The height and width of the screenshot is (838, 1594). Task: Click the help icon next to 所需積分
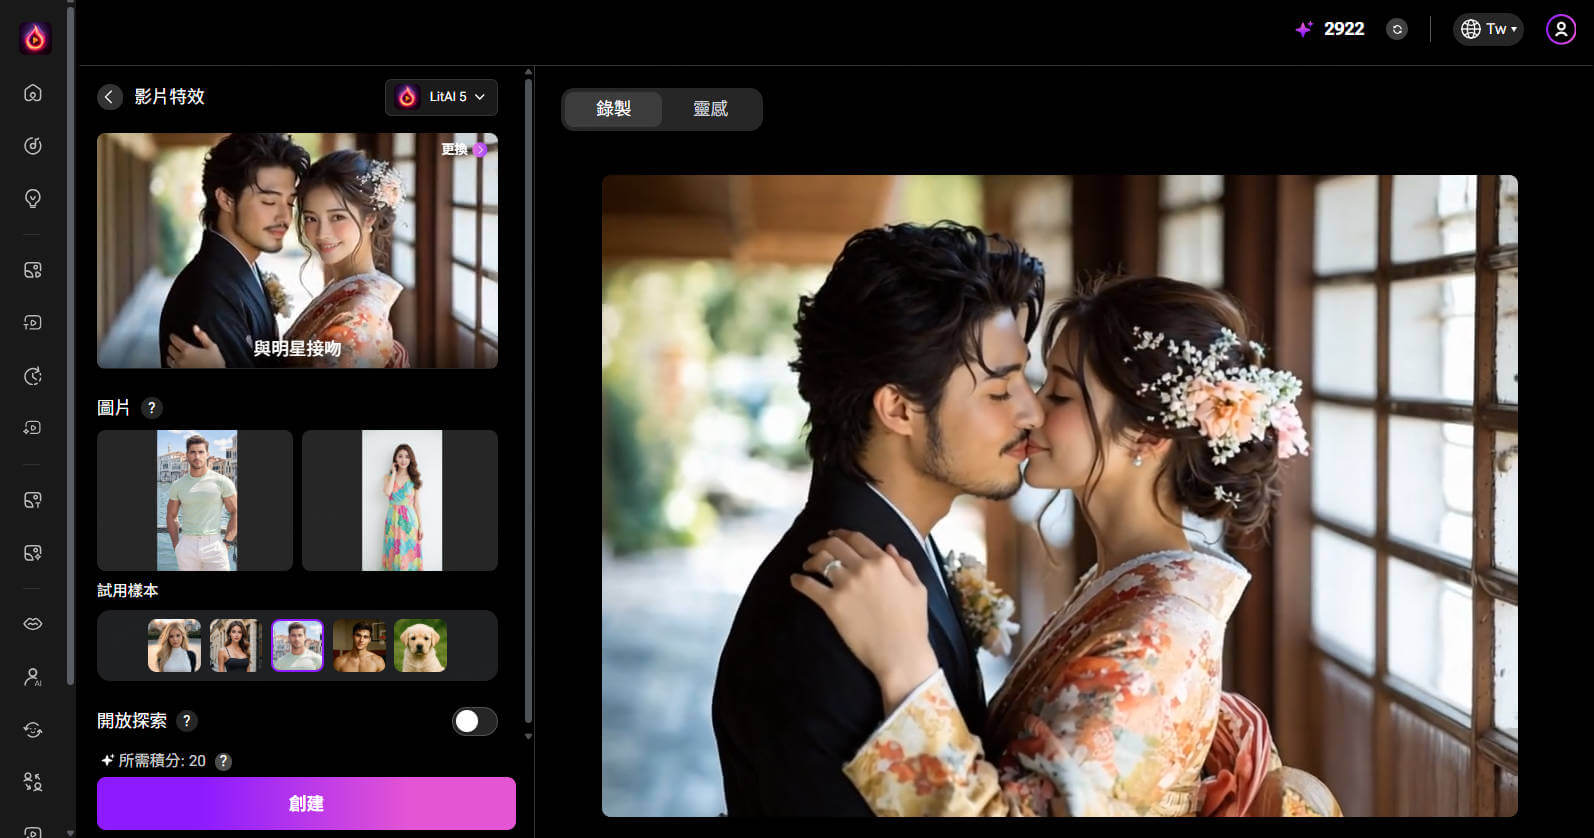(224, 761)
